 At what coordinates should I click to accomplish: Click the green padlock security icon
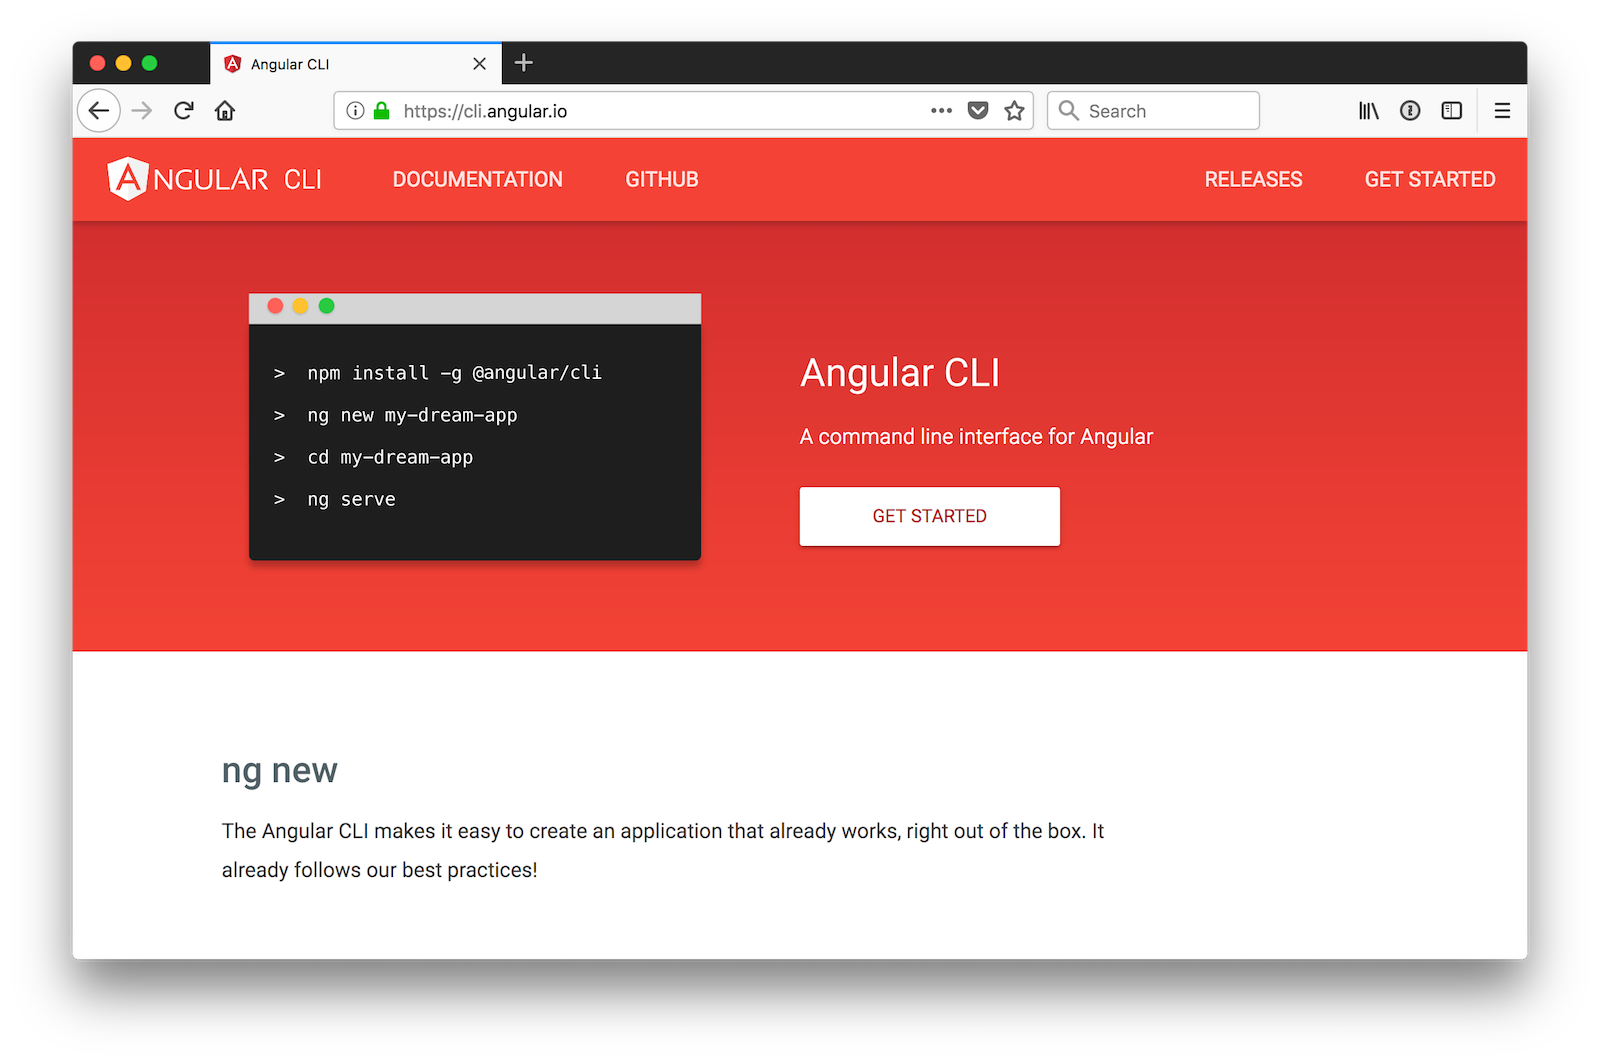[381, 111]
